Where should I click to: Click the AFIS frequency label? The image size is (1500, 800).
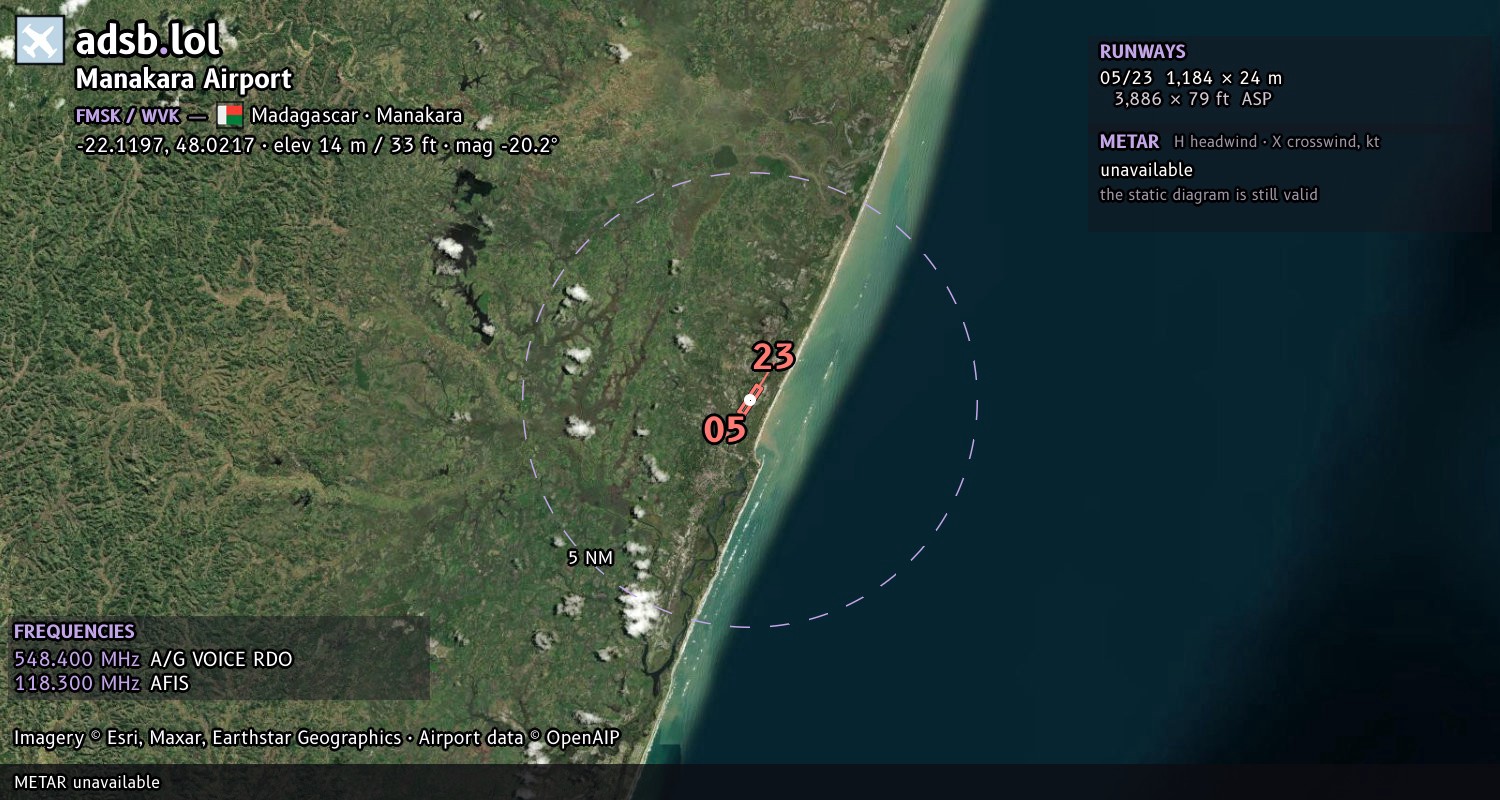[x=169, y=683]
